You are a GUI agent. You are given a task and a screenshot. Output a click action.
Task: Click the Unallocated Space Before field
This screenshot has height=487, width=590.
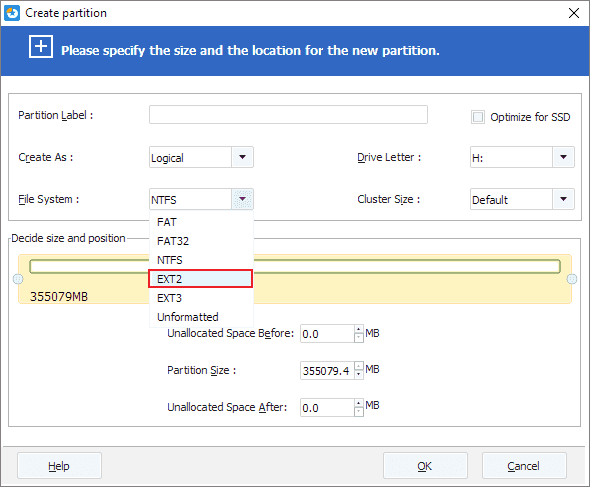327,334
